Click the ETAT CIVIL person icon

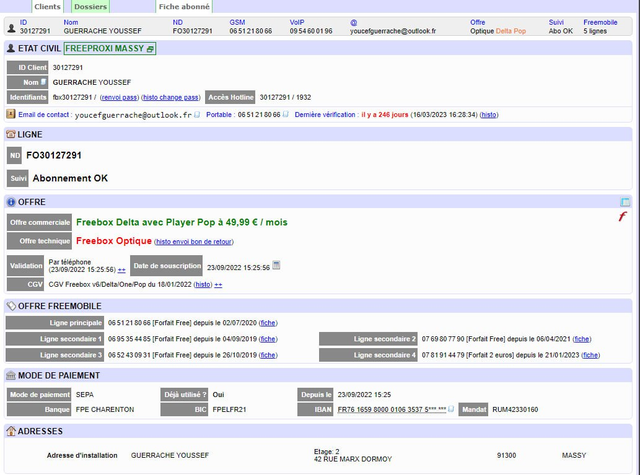(x=11, y=48)
